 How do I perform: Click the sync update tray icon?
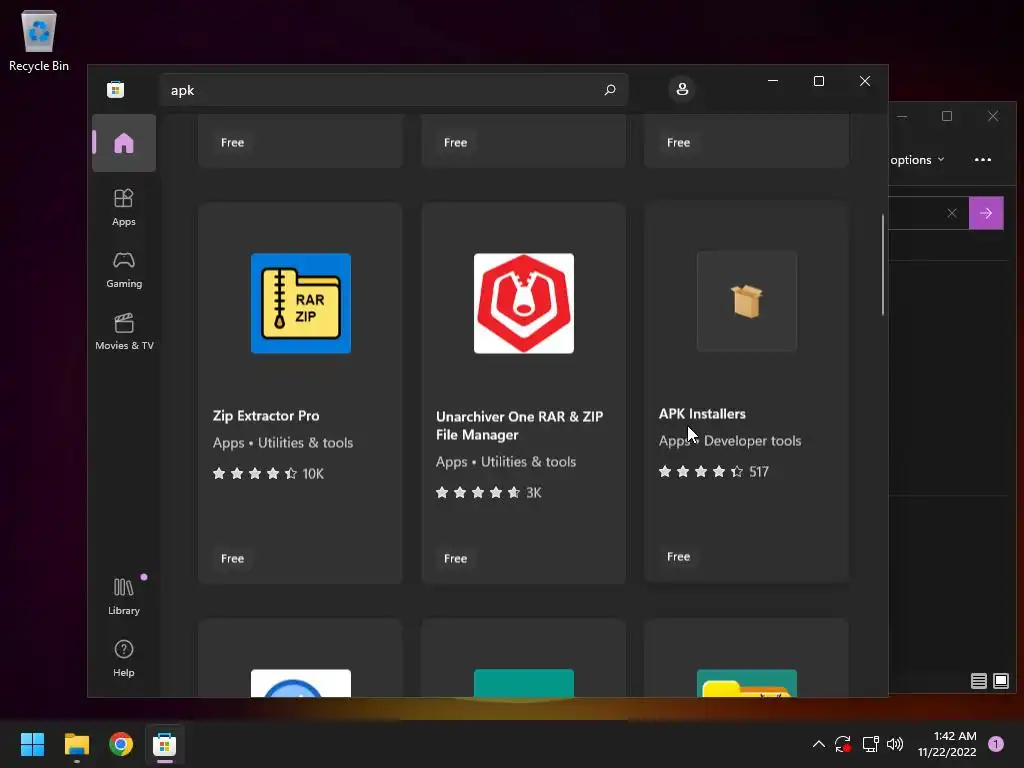843,744
